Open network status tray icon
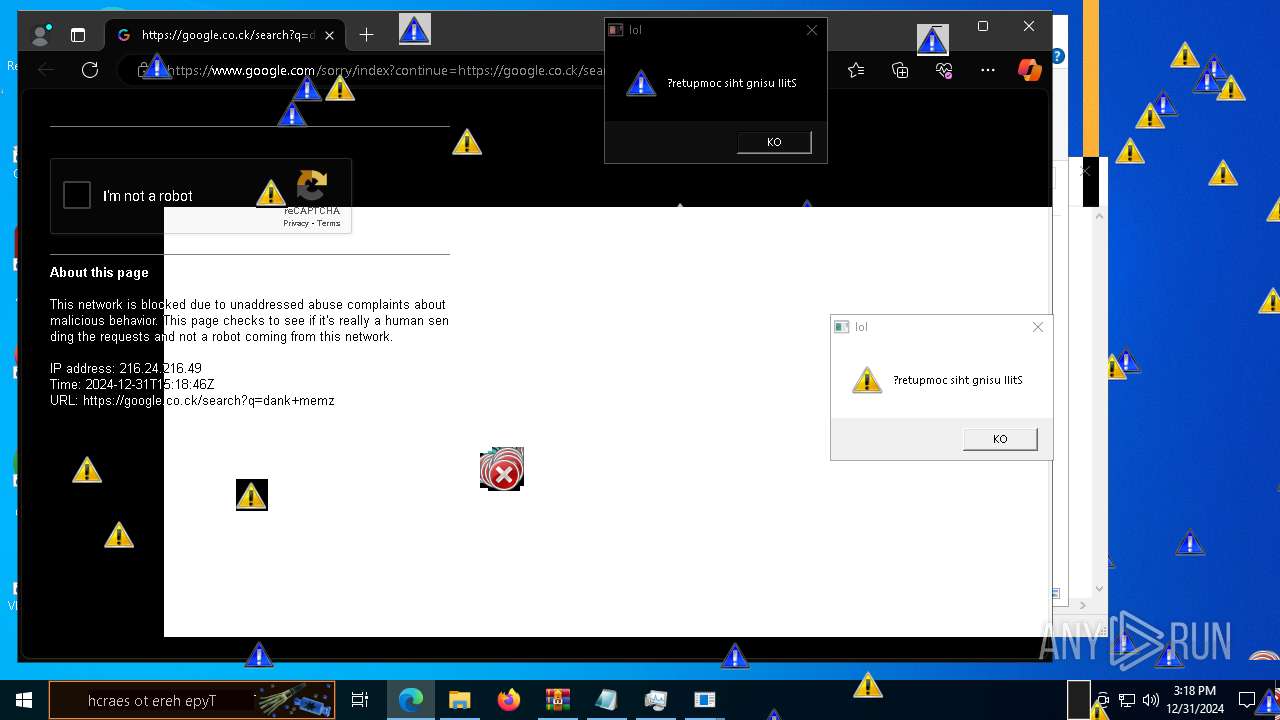The image size is (1280, 720). [x=1127, y=700]
